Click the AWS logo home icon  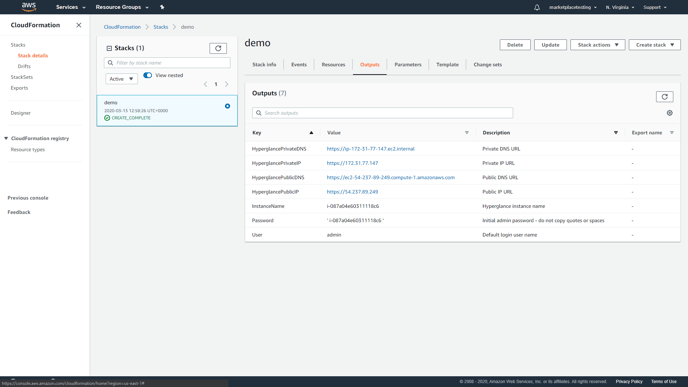[29, 7]
